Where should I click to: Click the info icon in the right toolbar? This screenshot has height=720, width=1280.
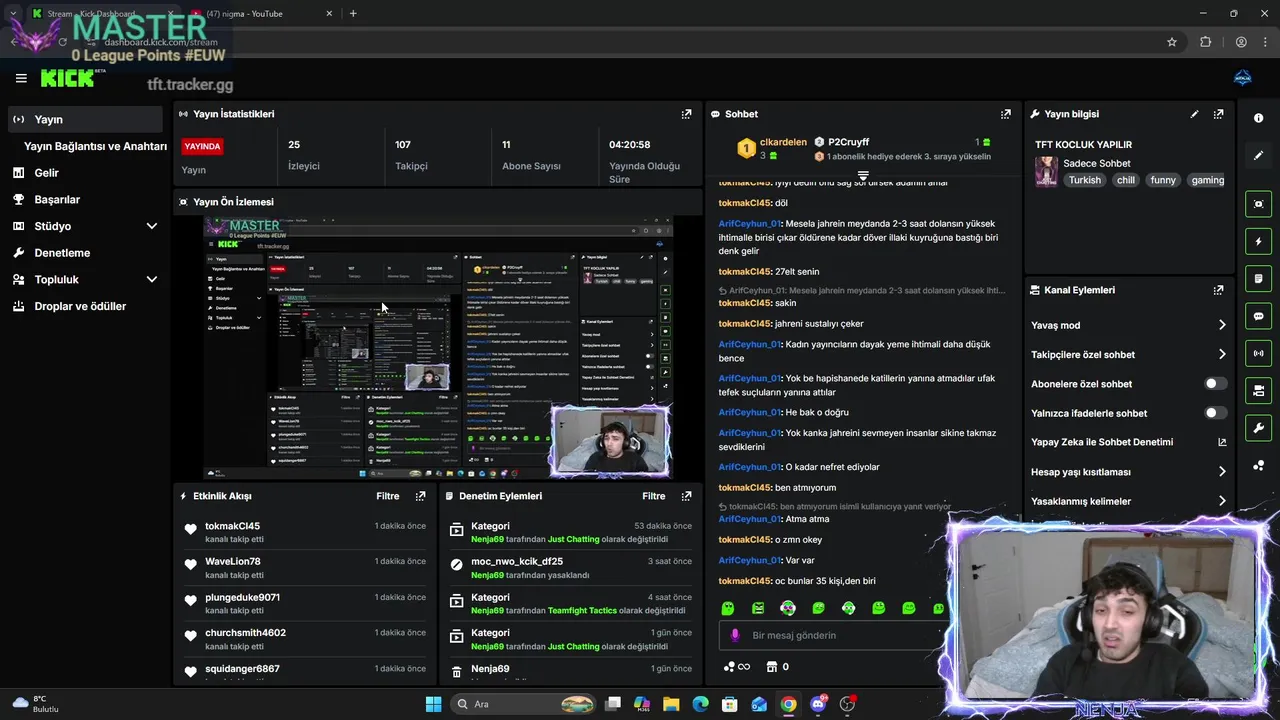1258,118
